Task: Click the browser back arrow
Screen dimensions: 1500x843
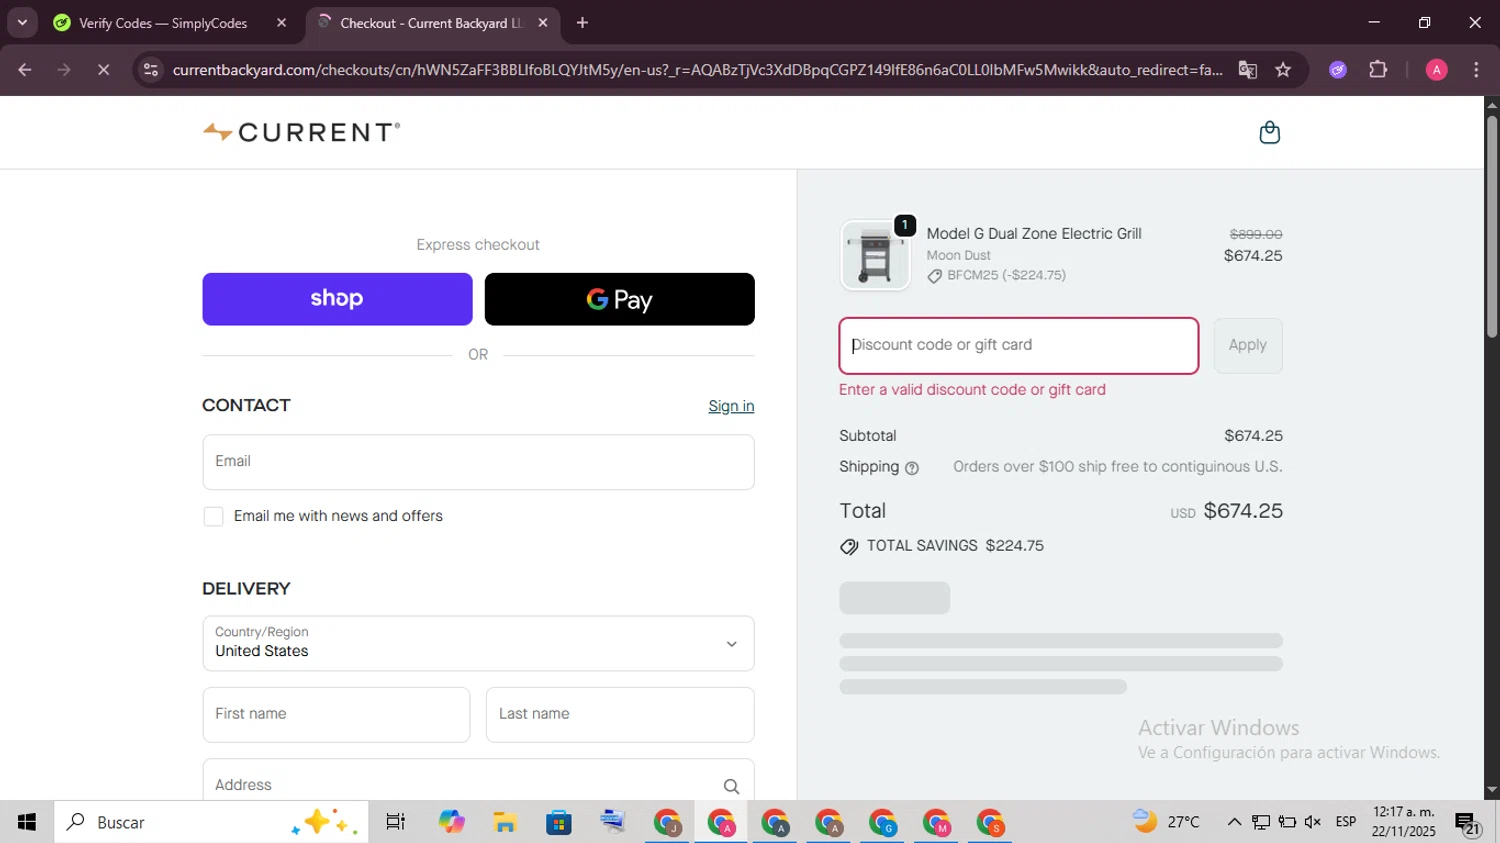Action: [x=25, y=70]
